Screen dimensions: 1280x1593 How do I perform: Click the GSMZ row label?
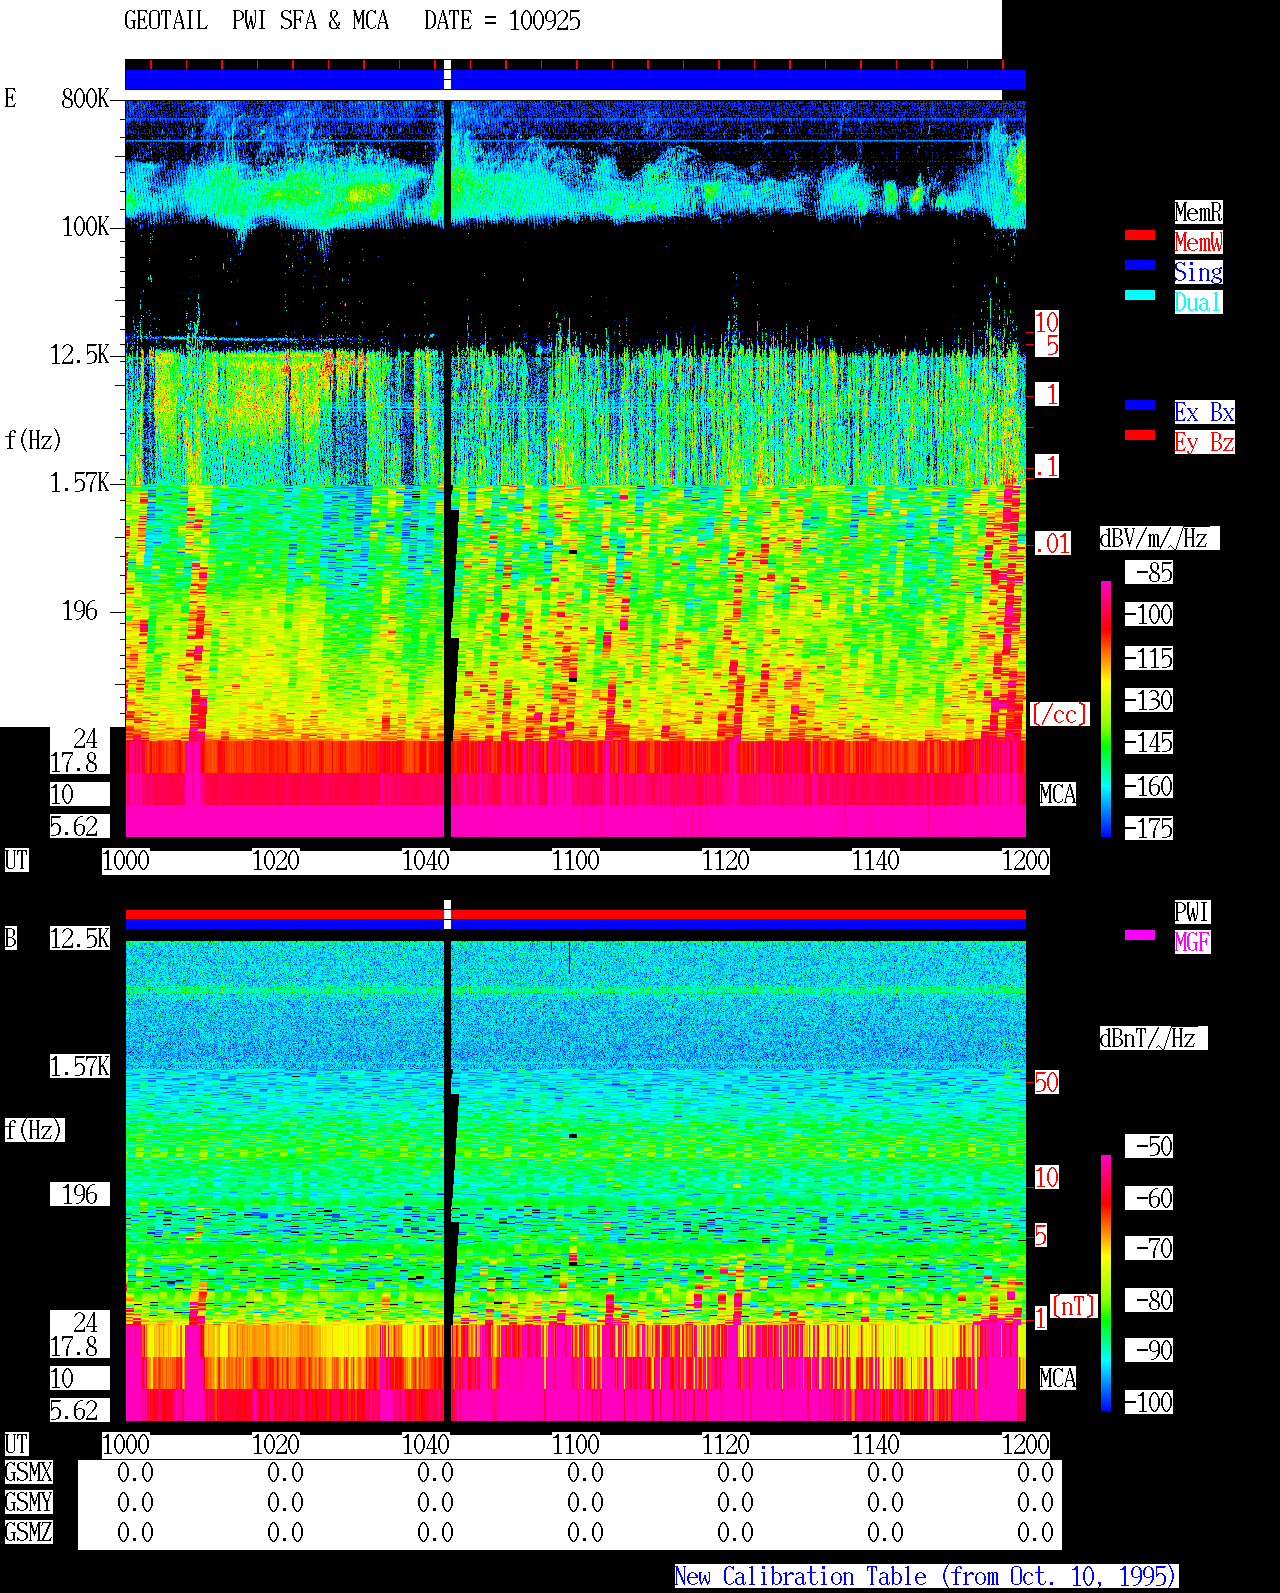pos(29,1533)
